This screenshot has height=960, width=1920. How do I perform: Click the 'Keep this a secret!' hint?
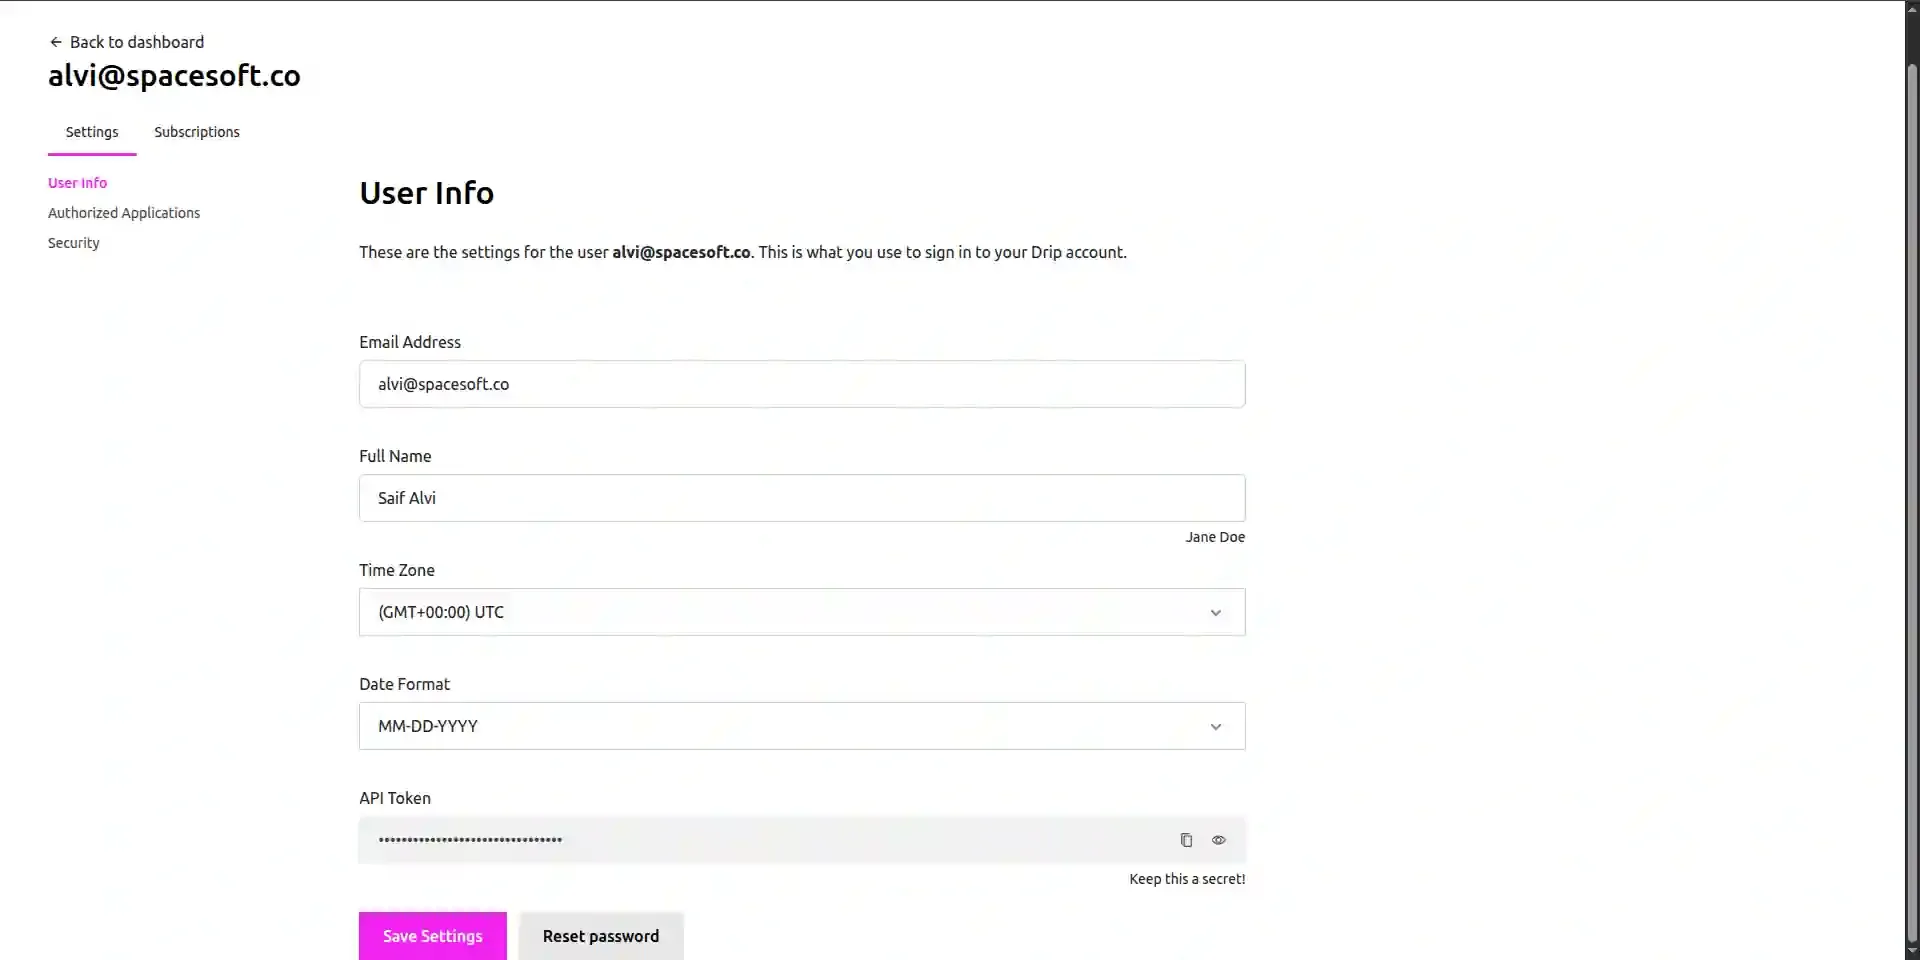pyautogui.click(x=1187, y=879)
